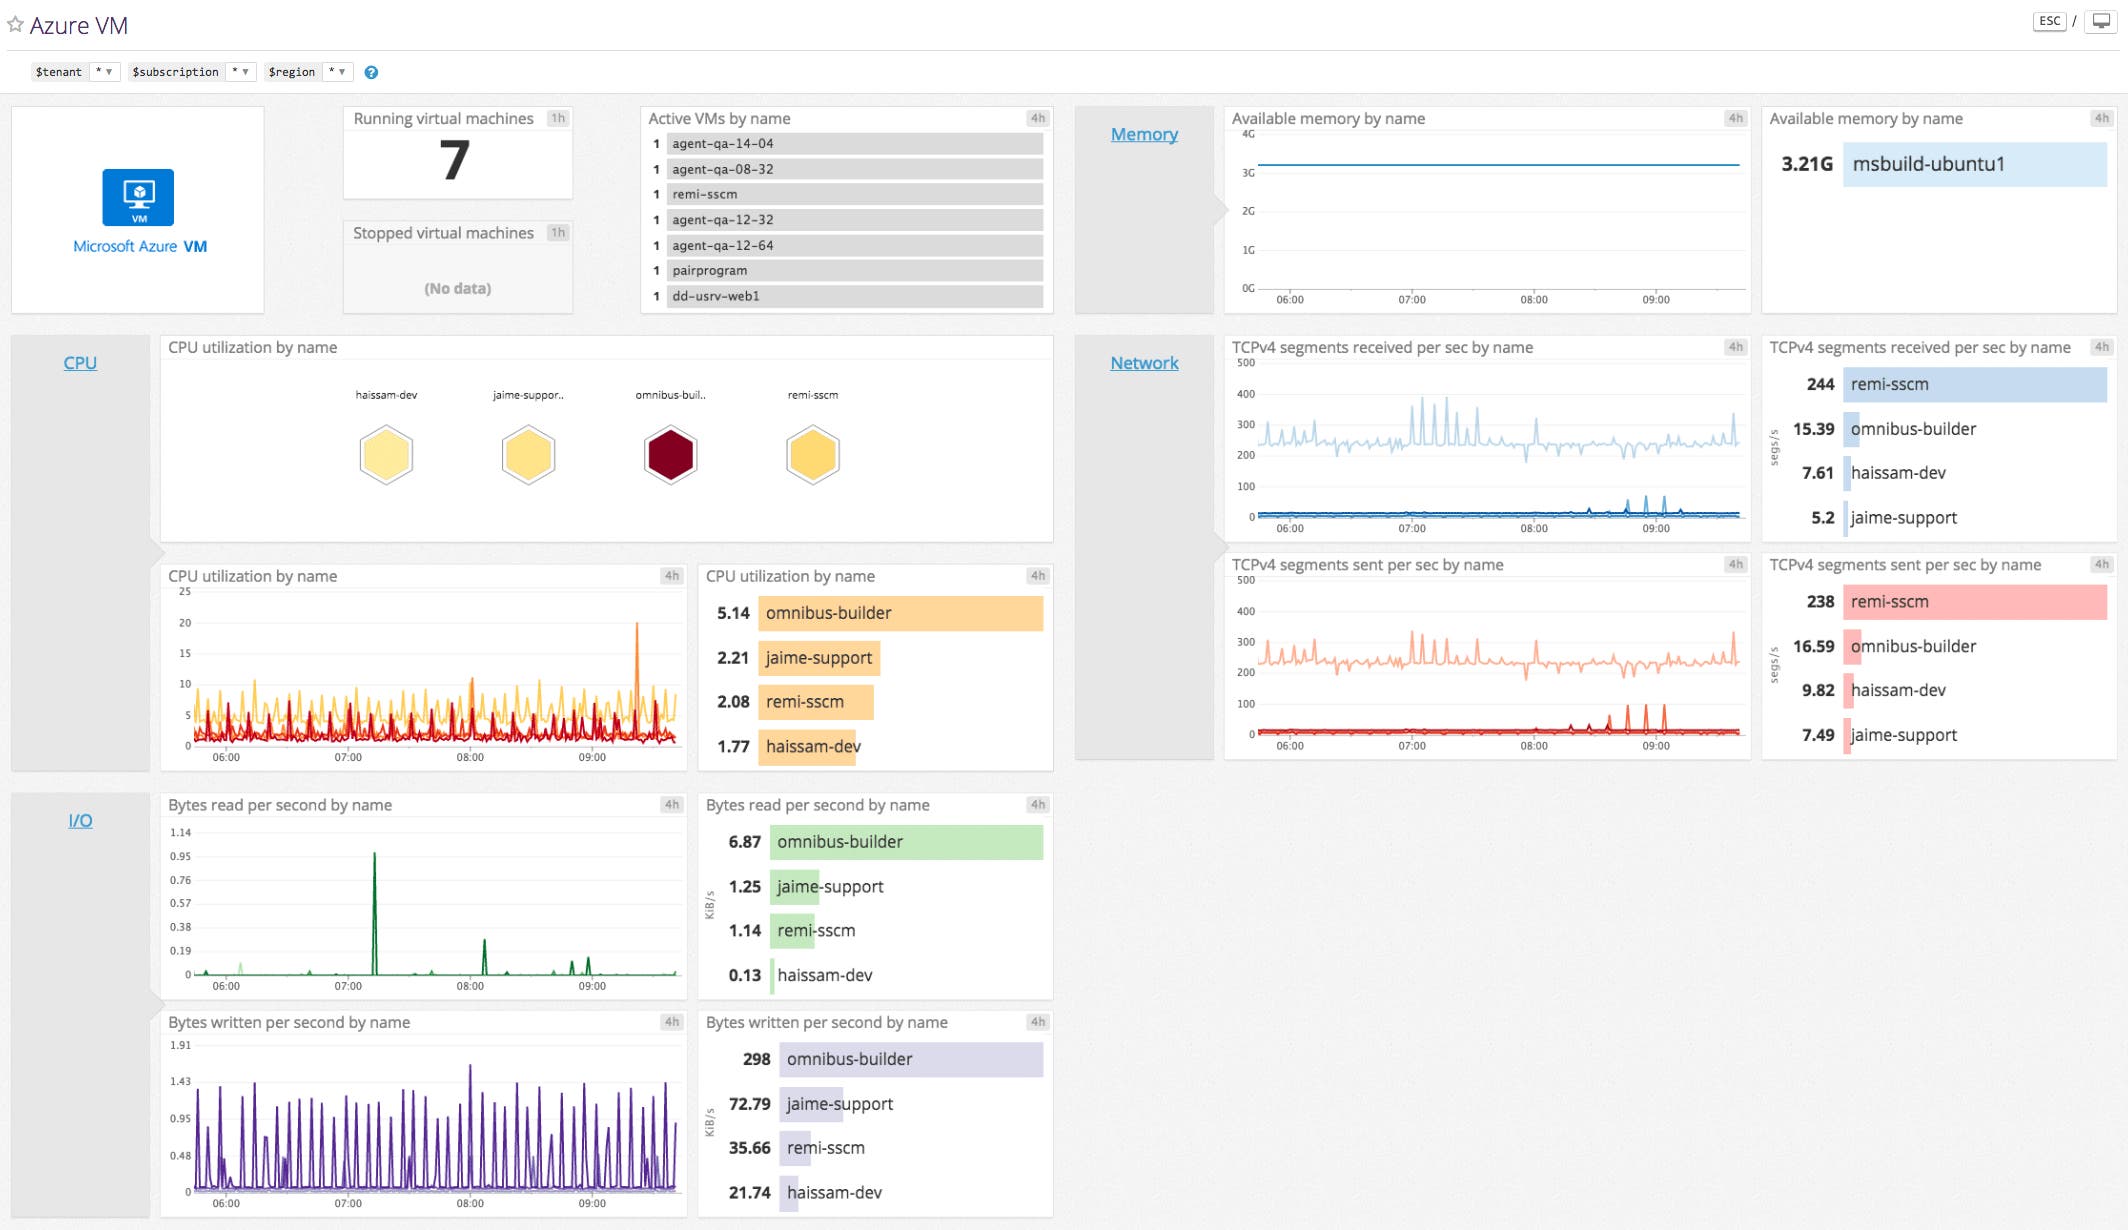Open the help question mark icon
This screenshot has width=2128, height=1230.
(x=371, y=71)
